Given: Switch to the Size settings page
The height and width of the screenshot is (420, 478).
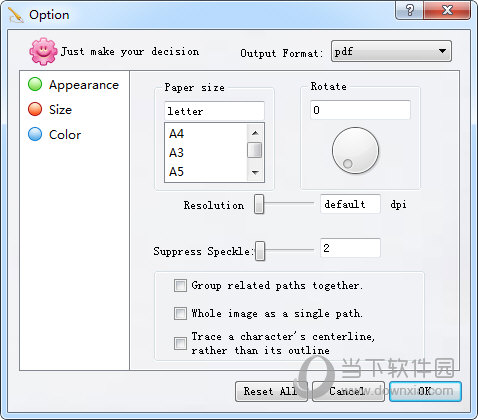Looking at the screenshot, I should point(60,110).
